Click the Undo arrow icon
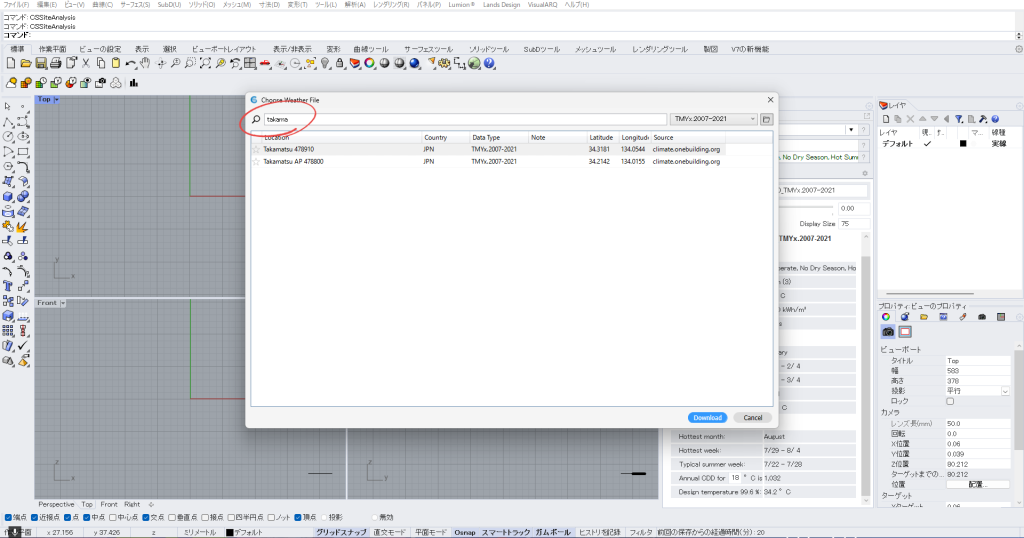Viewport: 1024px width, 538px height. click(131, 63)
